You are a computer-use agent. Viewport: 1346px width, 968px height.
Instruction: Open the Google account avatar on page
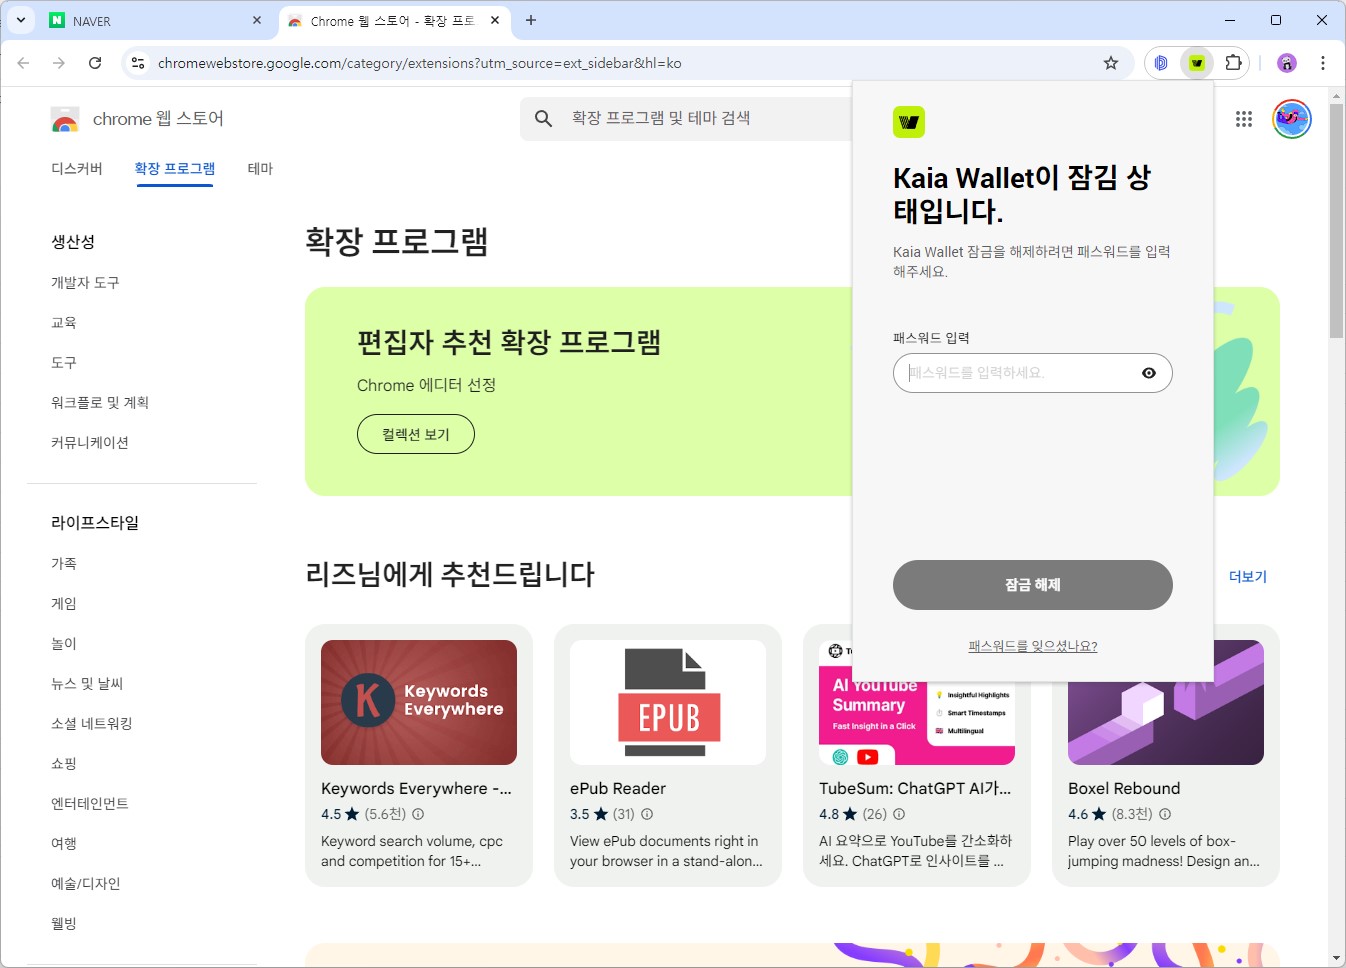pos(1292,119)
